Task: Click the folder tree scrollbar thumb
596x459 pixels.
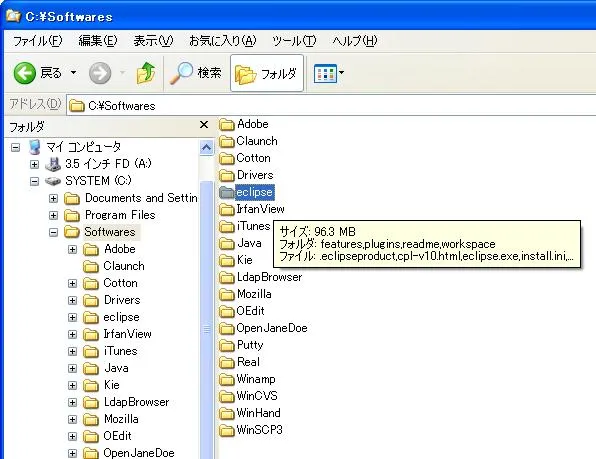Action: pyautogui.click(x=206, y=320)
